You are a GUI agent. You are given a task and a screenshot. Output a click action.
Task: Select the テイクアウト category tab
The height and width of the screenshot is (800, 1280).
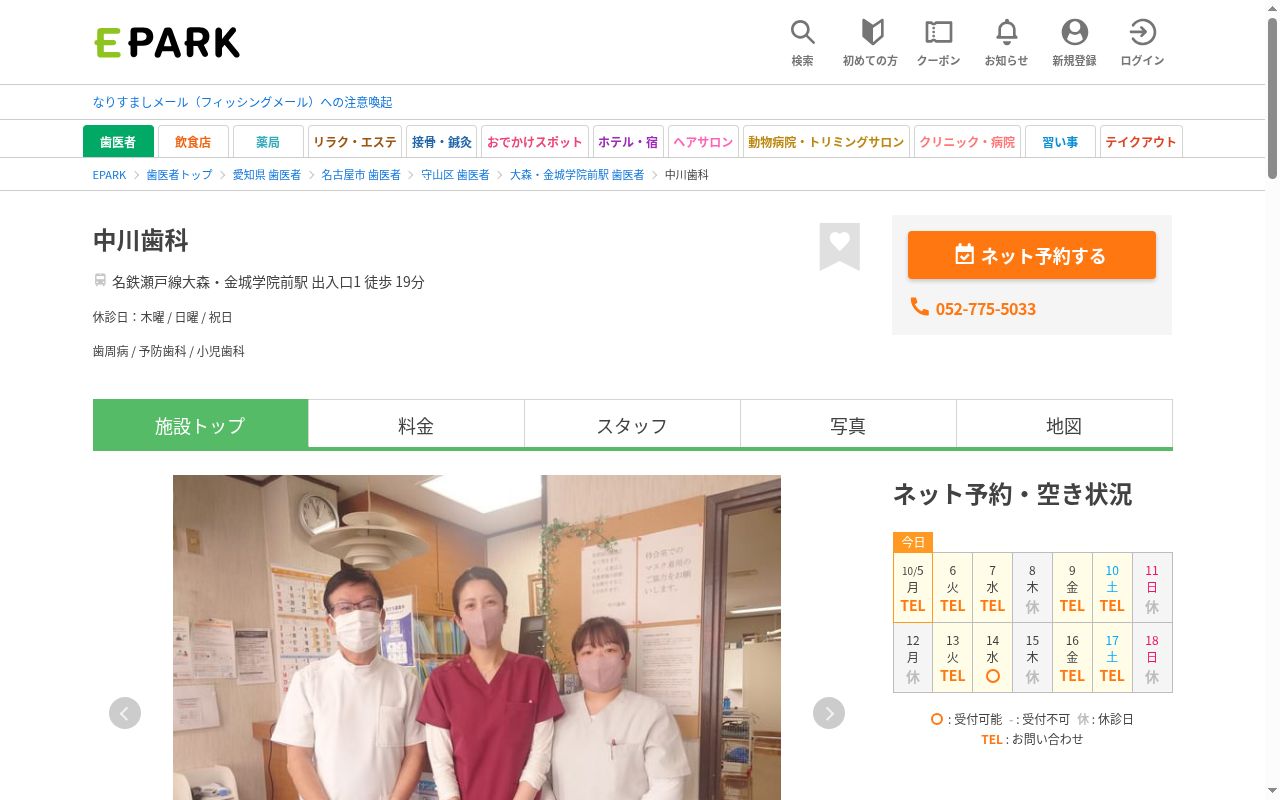tap(1141, 142)
